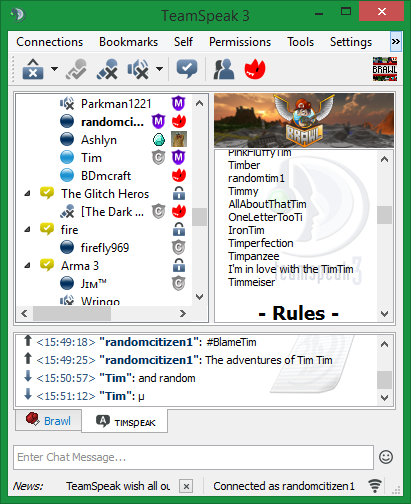Open the Permissions menu

[240, 42]
